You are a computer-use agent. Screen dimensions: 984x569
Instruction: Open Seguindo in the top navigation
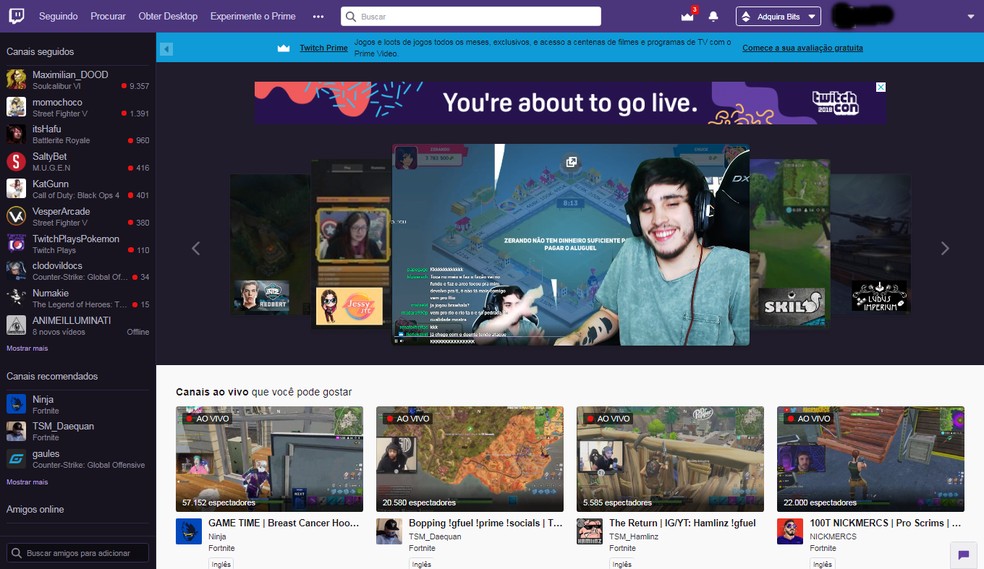(x=58, y=16)
